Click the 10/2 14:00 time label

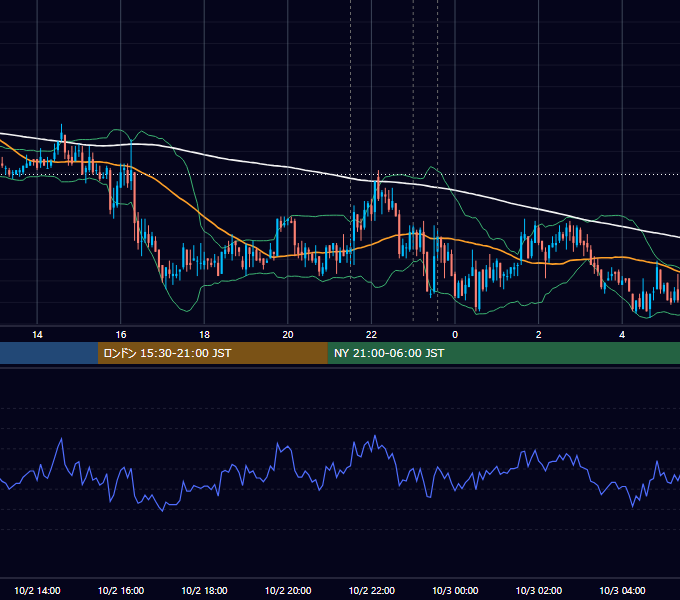coord(37,590)
